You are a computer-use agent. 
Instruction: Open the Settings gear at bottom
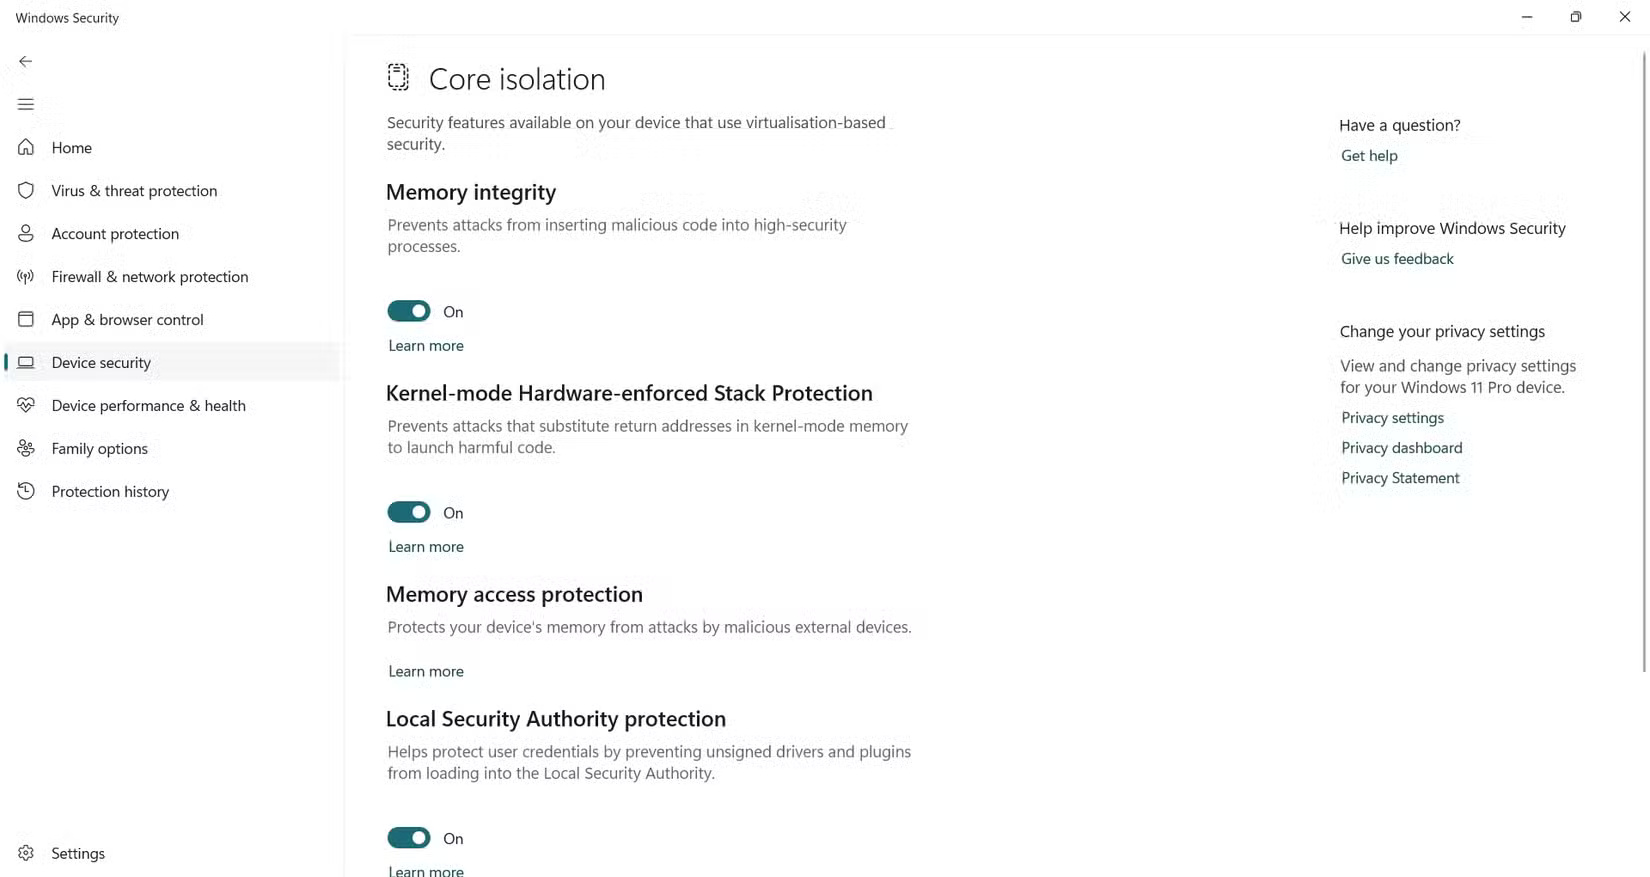point(27,853)
